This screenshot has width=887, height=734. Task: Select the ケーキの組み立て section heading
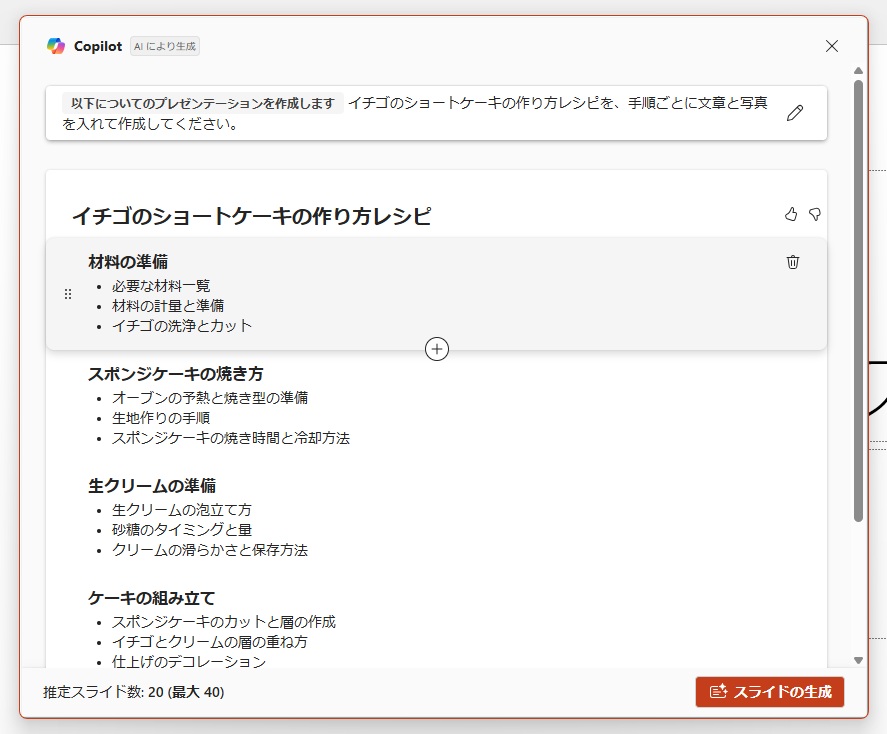click(x=152, y=598)
